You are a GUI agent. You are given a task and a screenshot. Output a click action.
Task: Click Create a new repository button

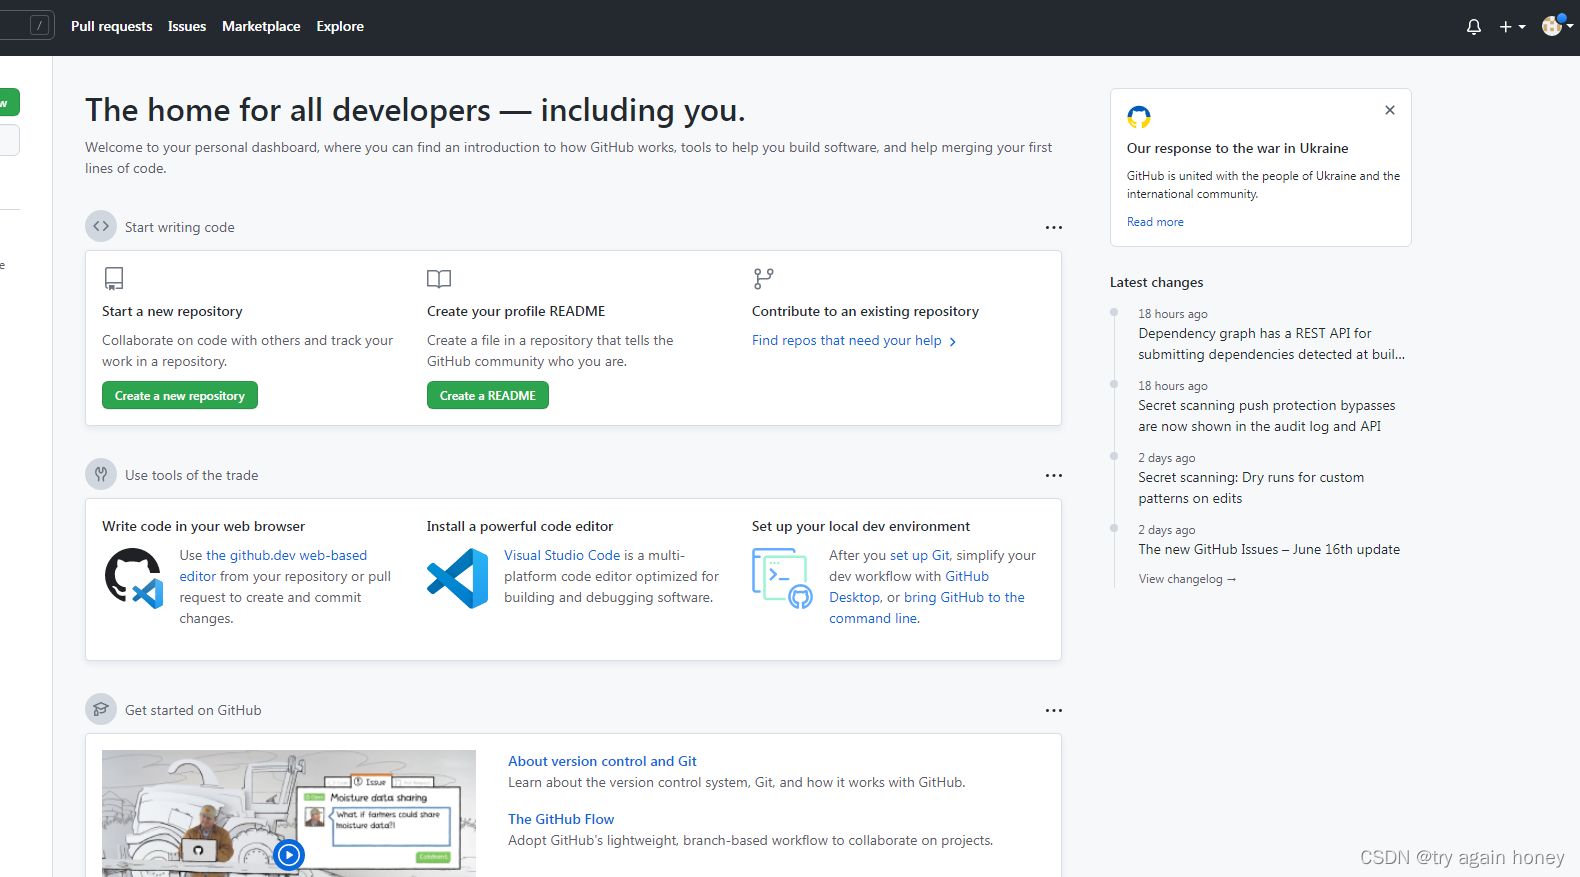180,395
